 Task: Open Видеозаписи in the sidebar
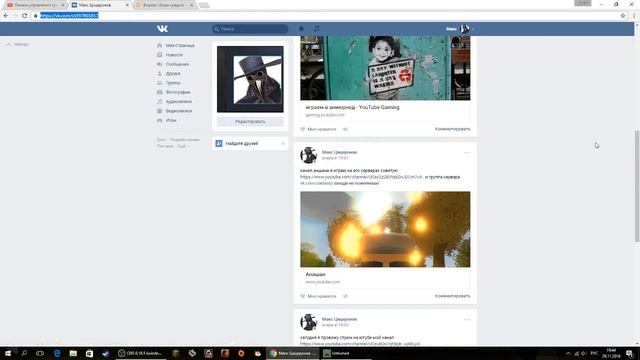click(179, 111)
